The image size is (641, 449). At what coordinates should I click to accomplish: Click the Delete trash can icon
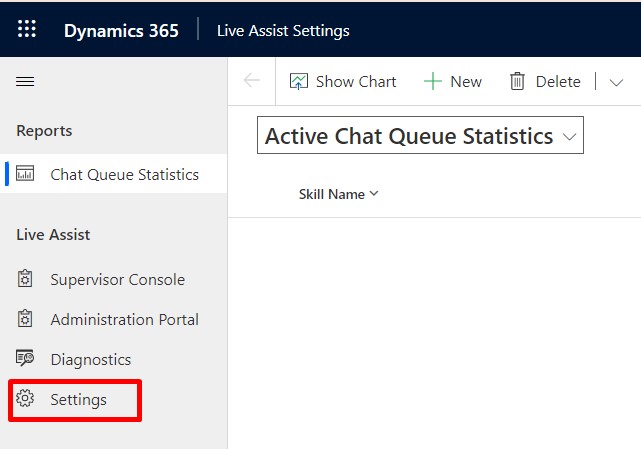(x=517, y=81)
